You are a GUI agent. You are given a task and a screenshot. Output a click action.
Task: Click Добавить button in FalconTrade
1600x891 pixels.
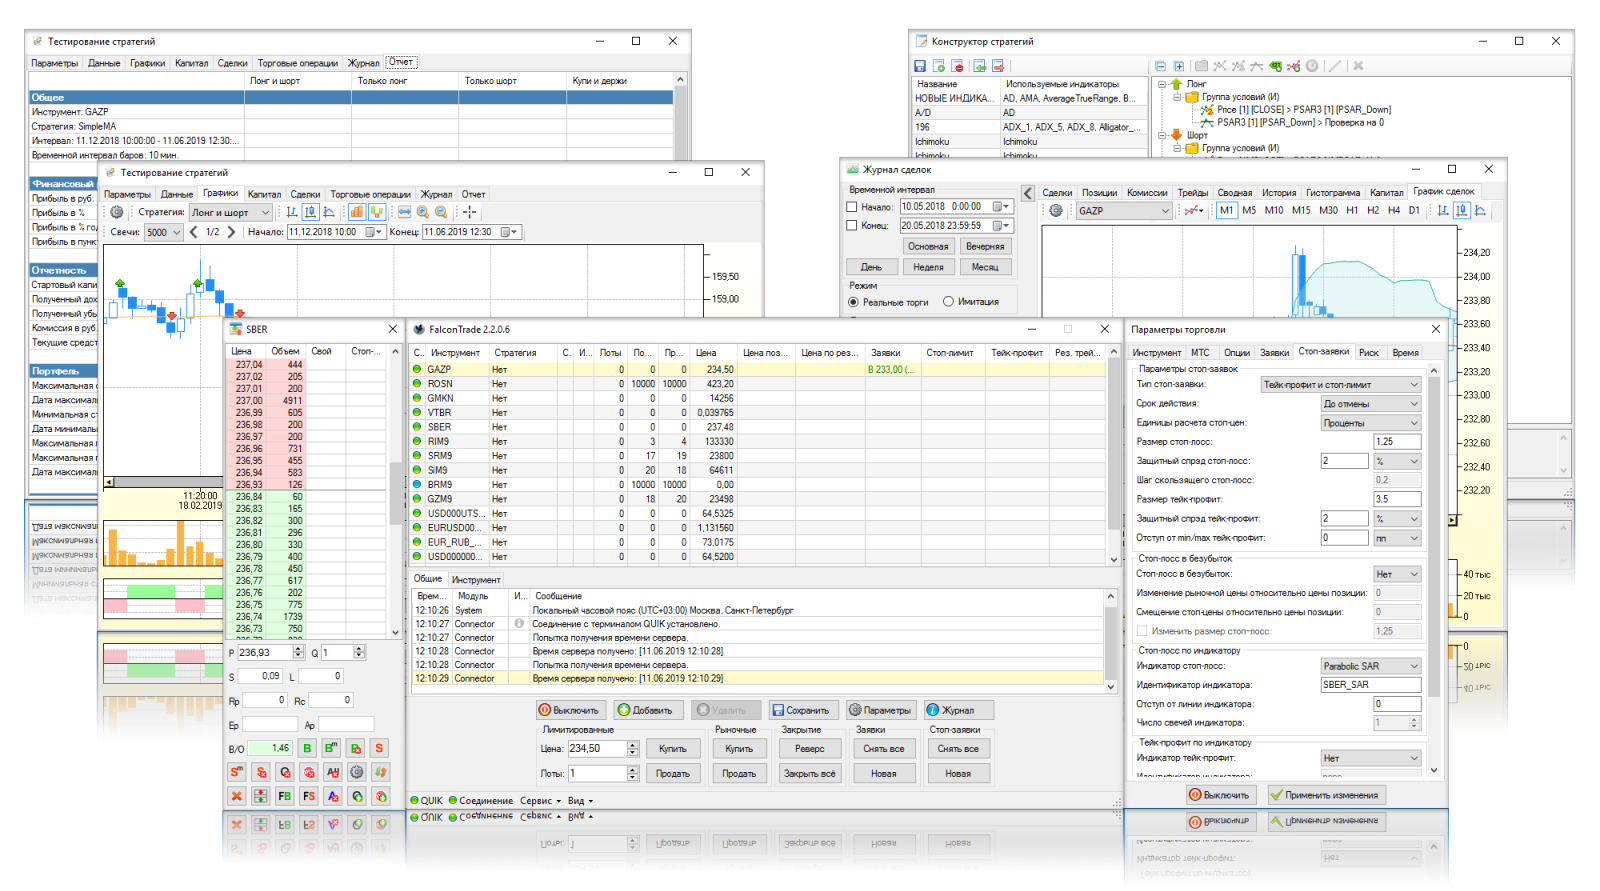pyautogui.click(x=647, y=710)
